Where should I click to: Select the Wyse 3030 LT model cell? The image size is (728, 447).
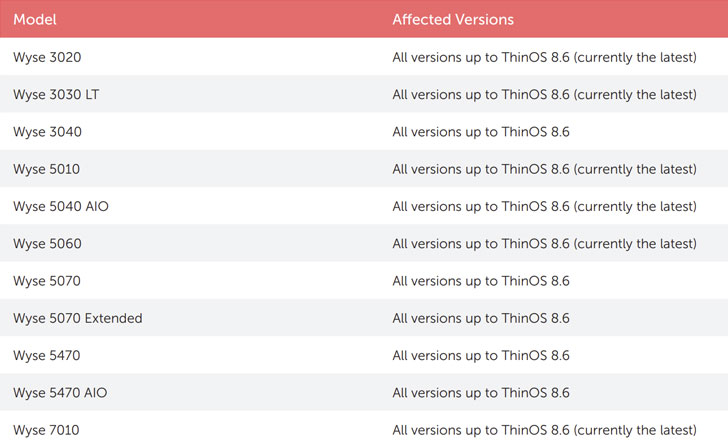(x=56, y=94)
